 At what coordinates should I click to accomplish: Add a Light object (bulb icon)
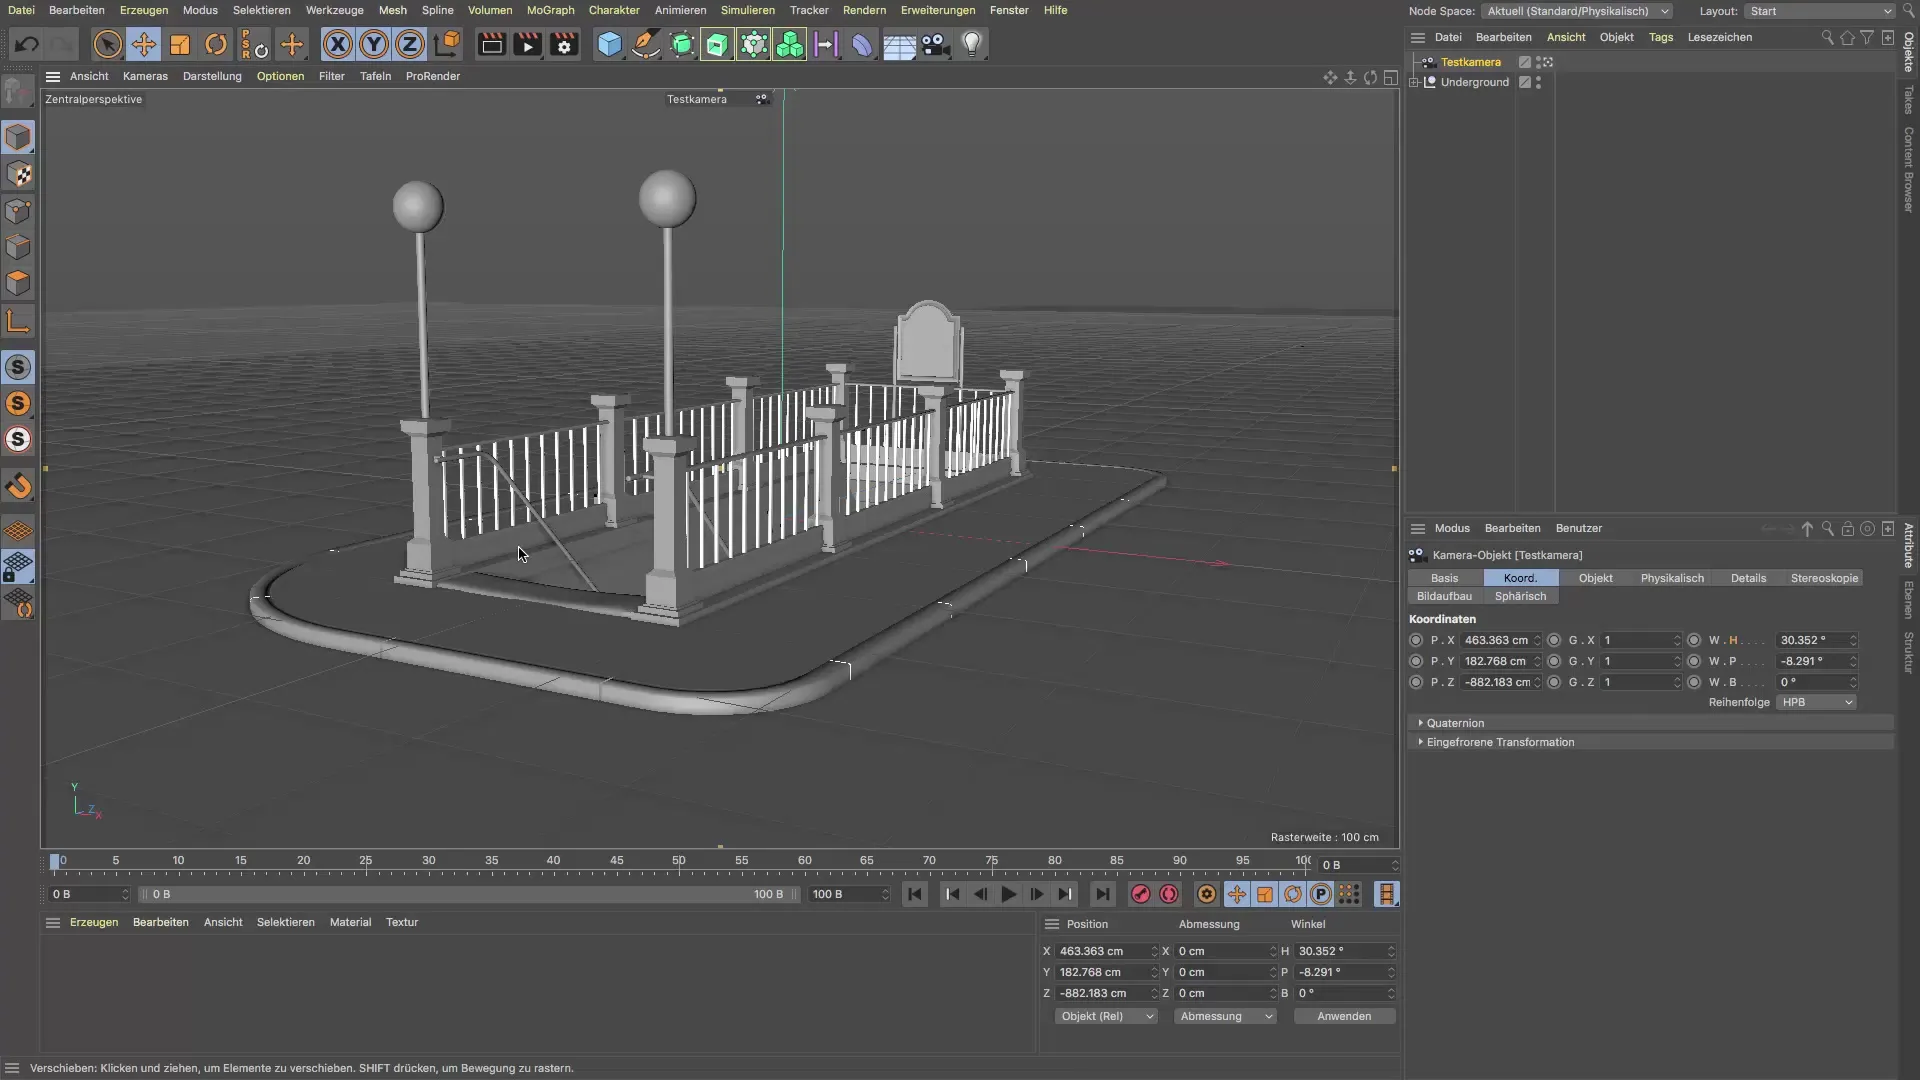click(972, 44)
